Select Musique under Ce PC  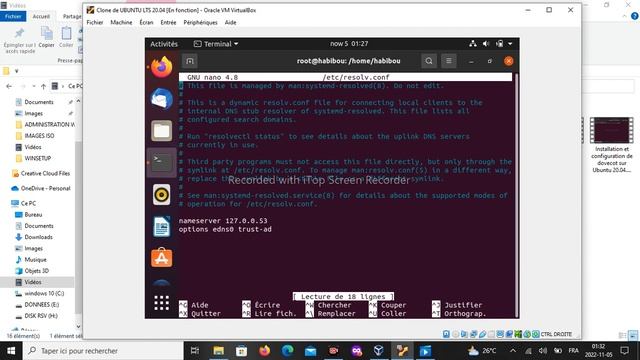35,259
